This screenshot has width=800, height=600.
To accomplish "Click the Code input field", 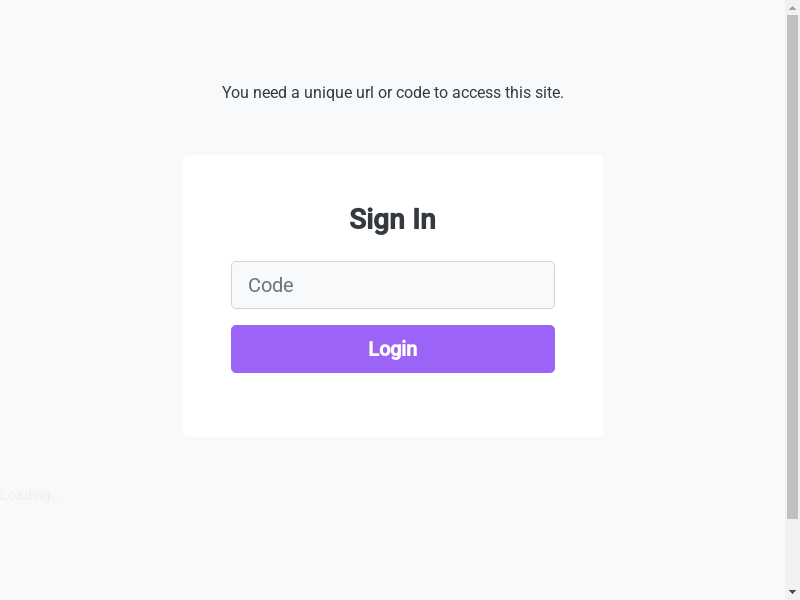I will pos(392,285).
